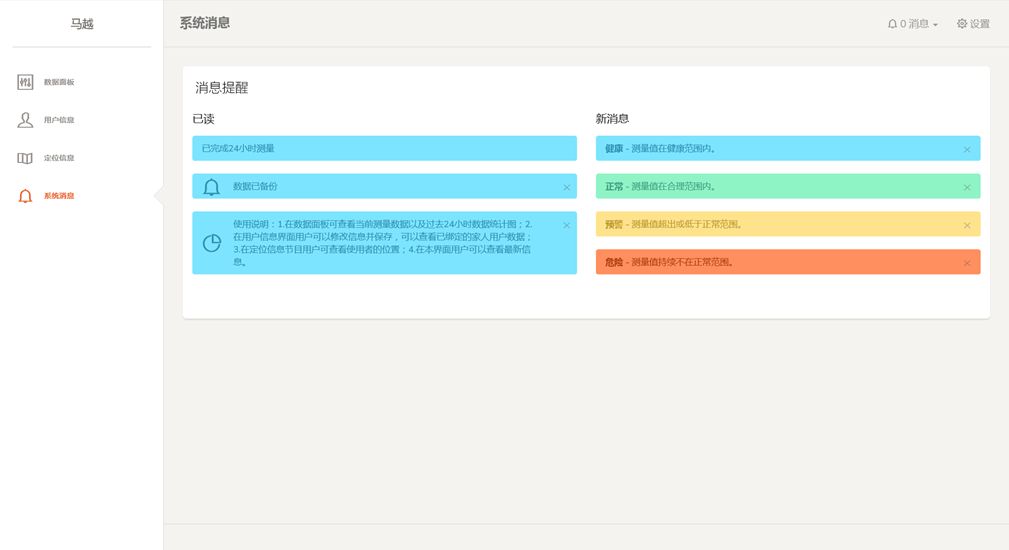Close the 正常 green alert message
1009x550 pixels.
(x=966, y=187)
